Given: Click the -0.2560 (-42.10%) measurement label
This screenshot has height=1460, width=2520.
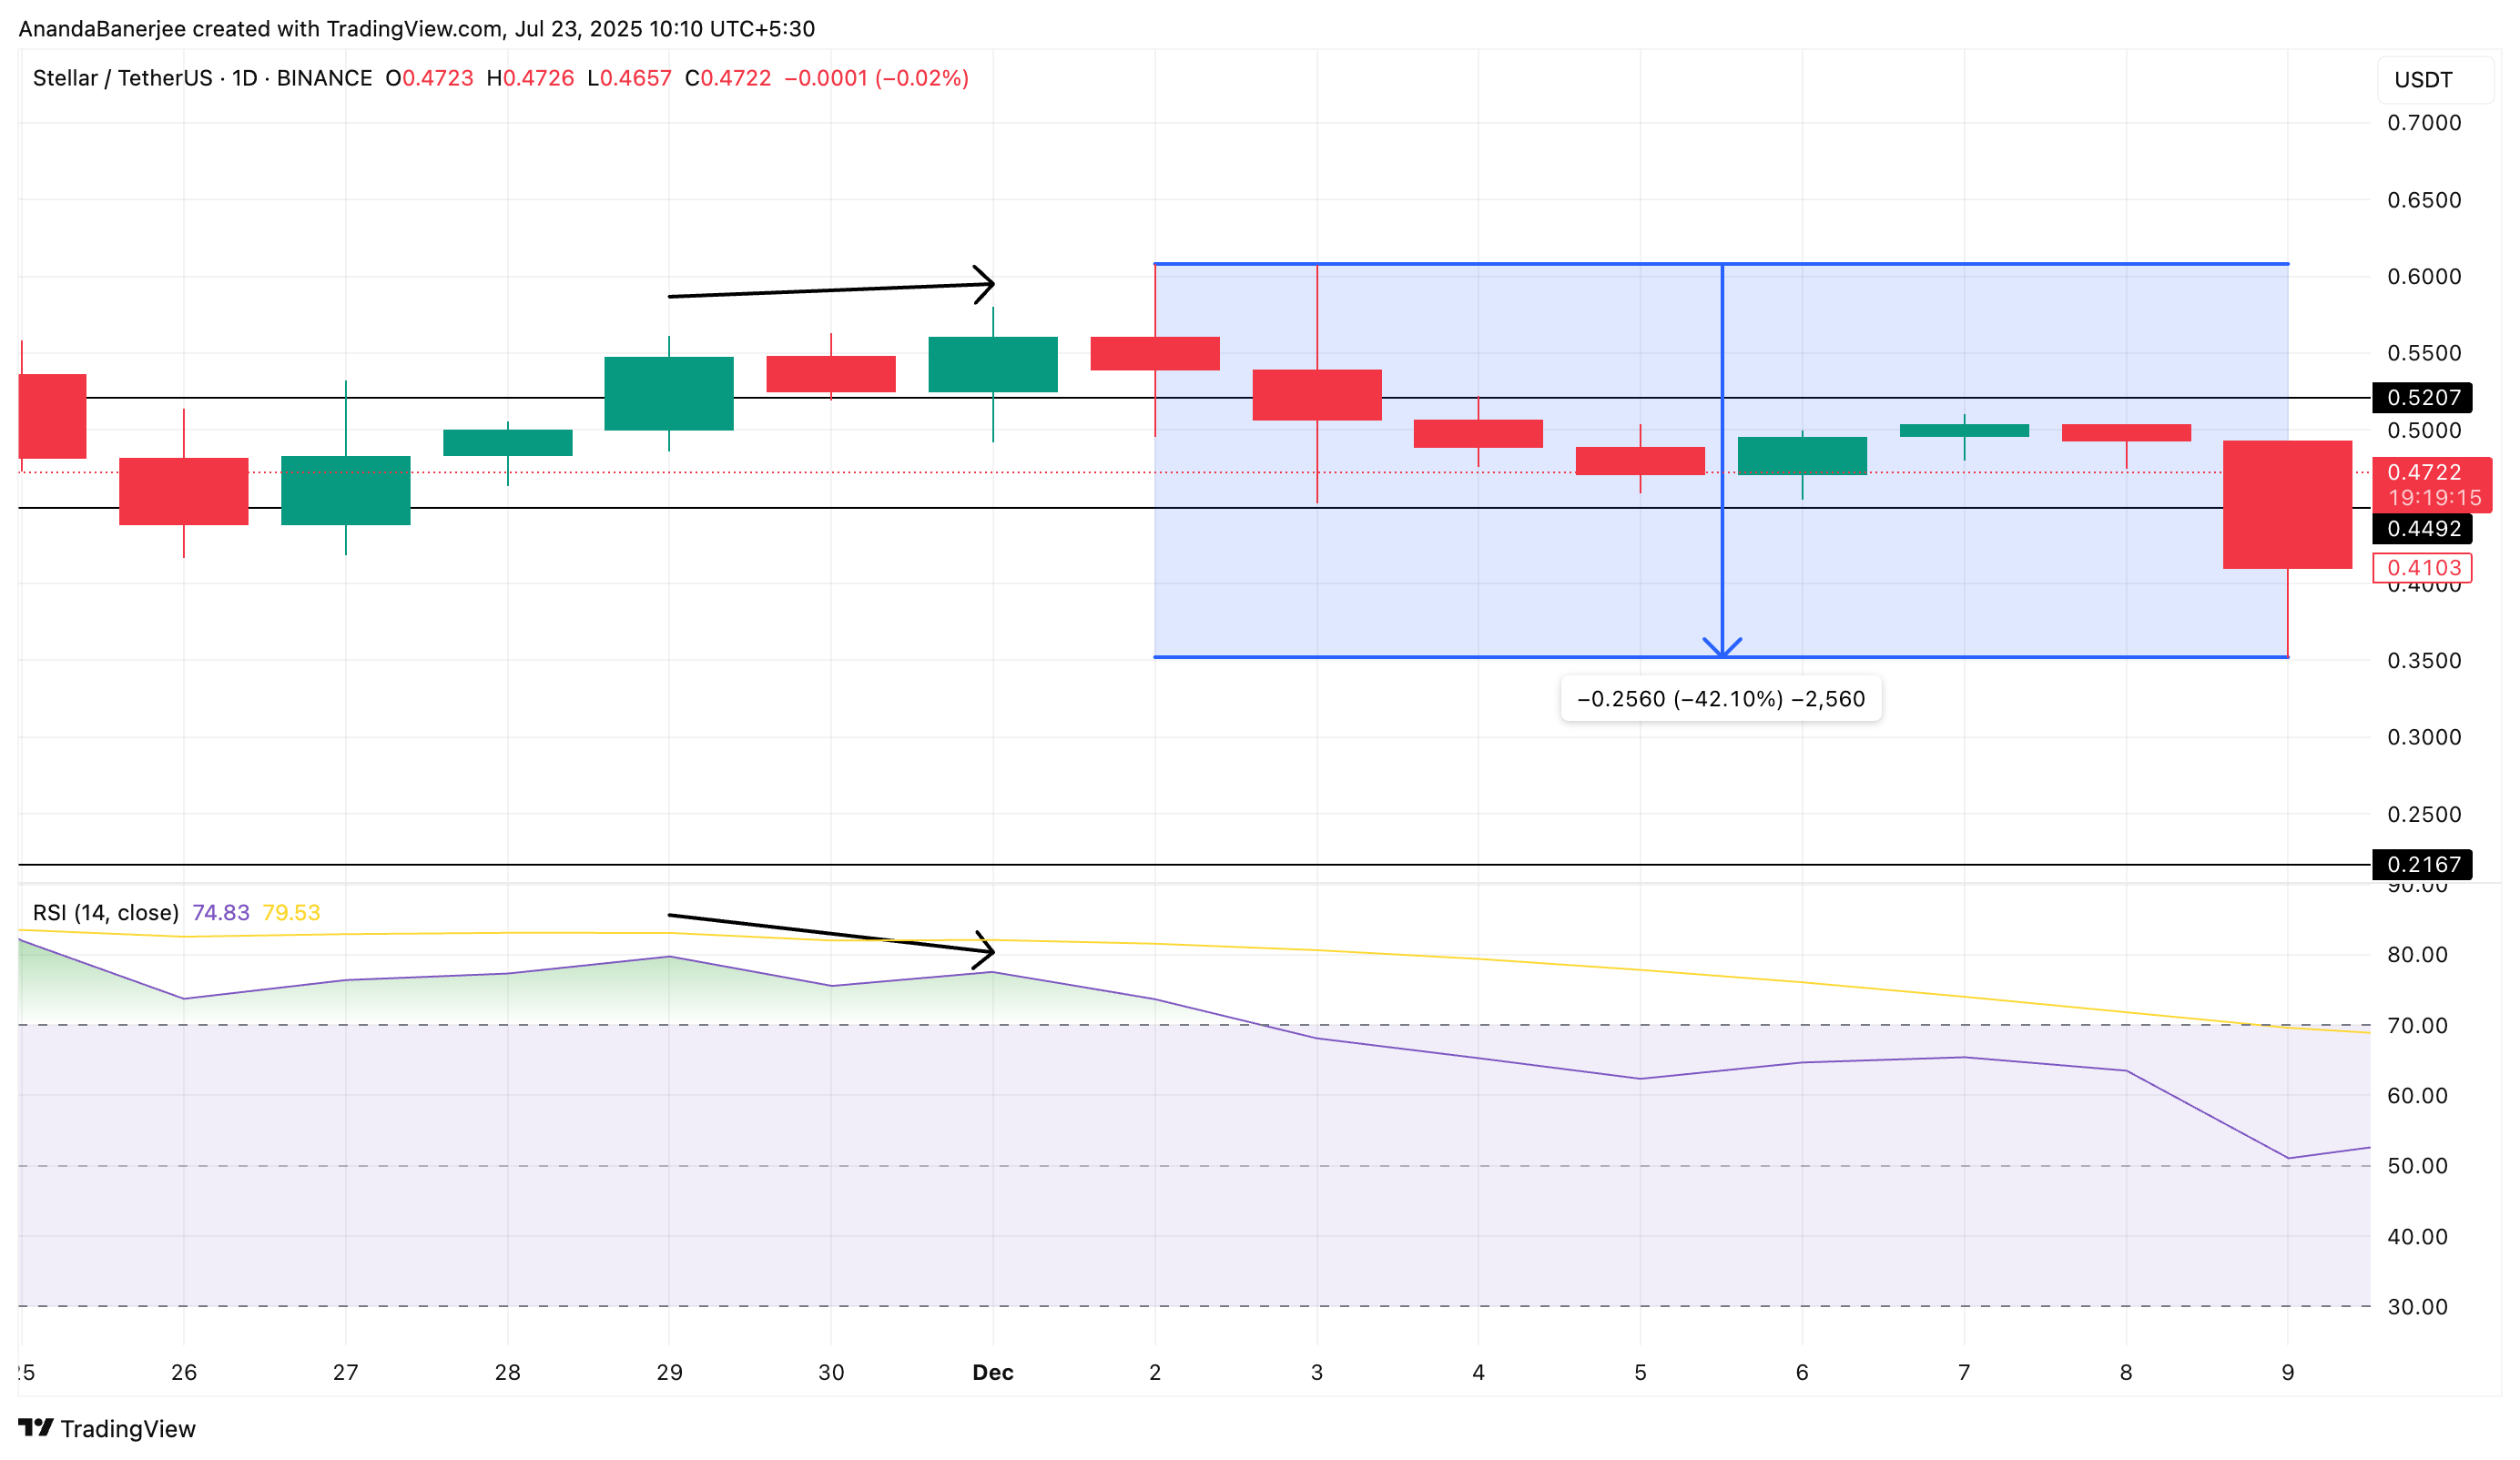Looking at the screenshot, I should [x=1722, y=700].
